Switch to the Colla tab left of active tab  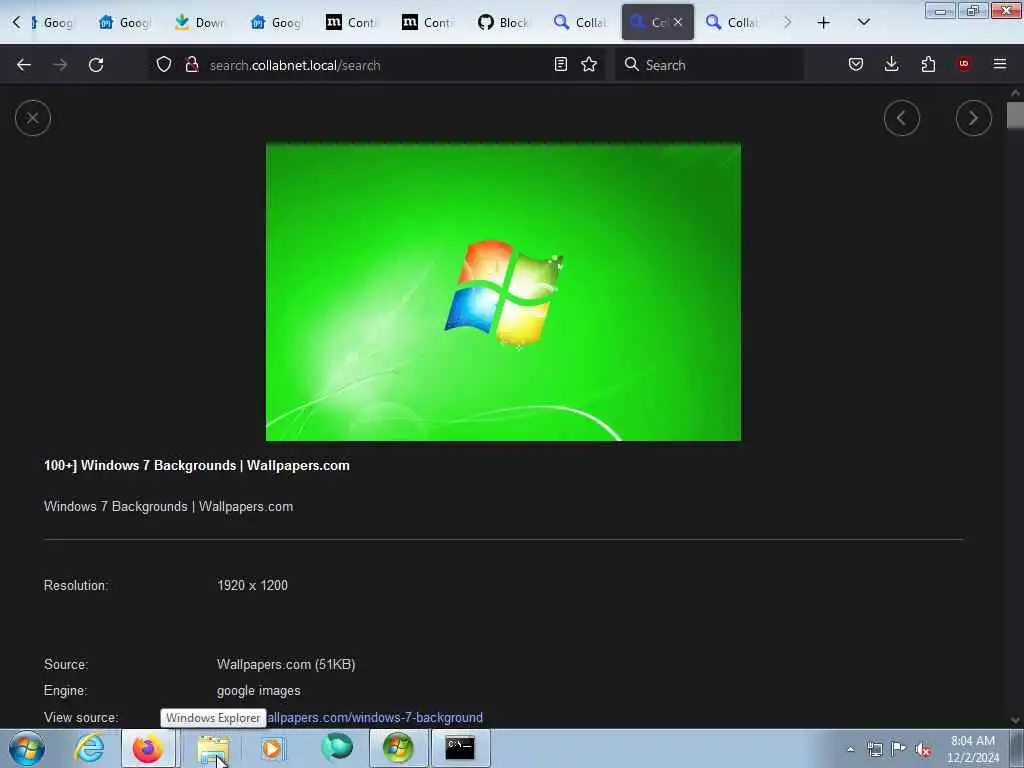tap(580, 23)
